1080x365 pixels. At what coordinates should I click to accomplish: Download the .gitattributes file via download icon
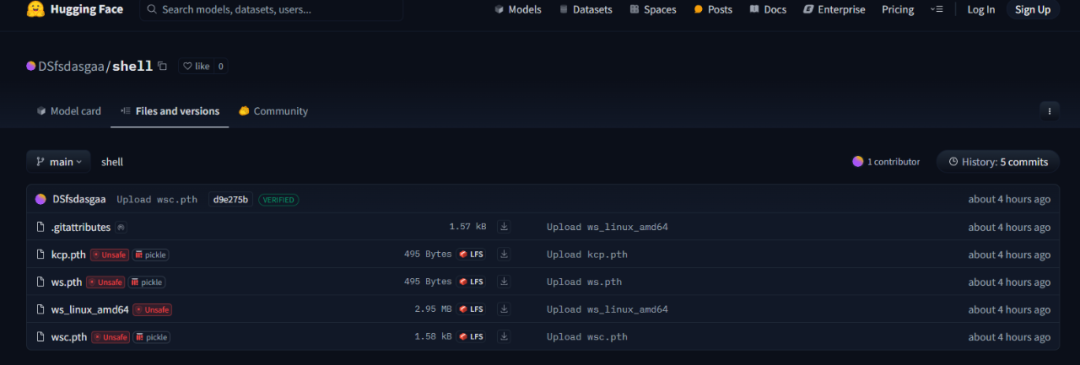click(x=503, y=227)
